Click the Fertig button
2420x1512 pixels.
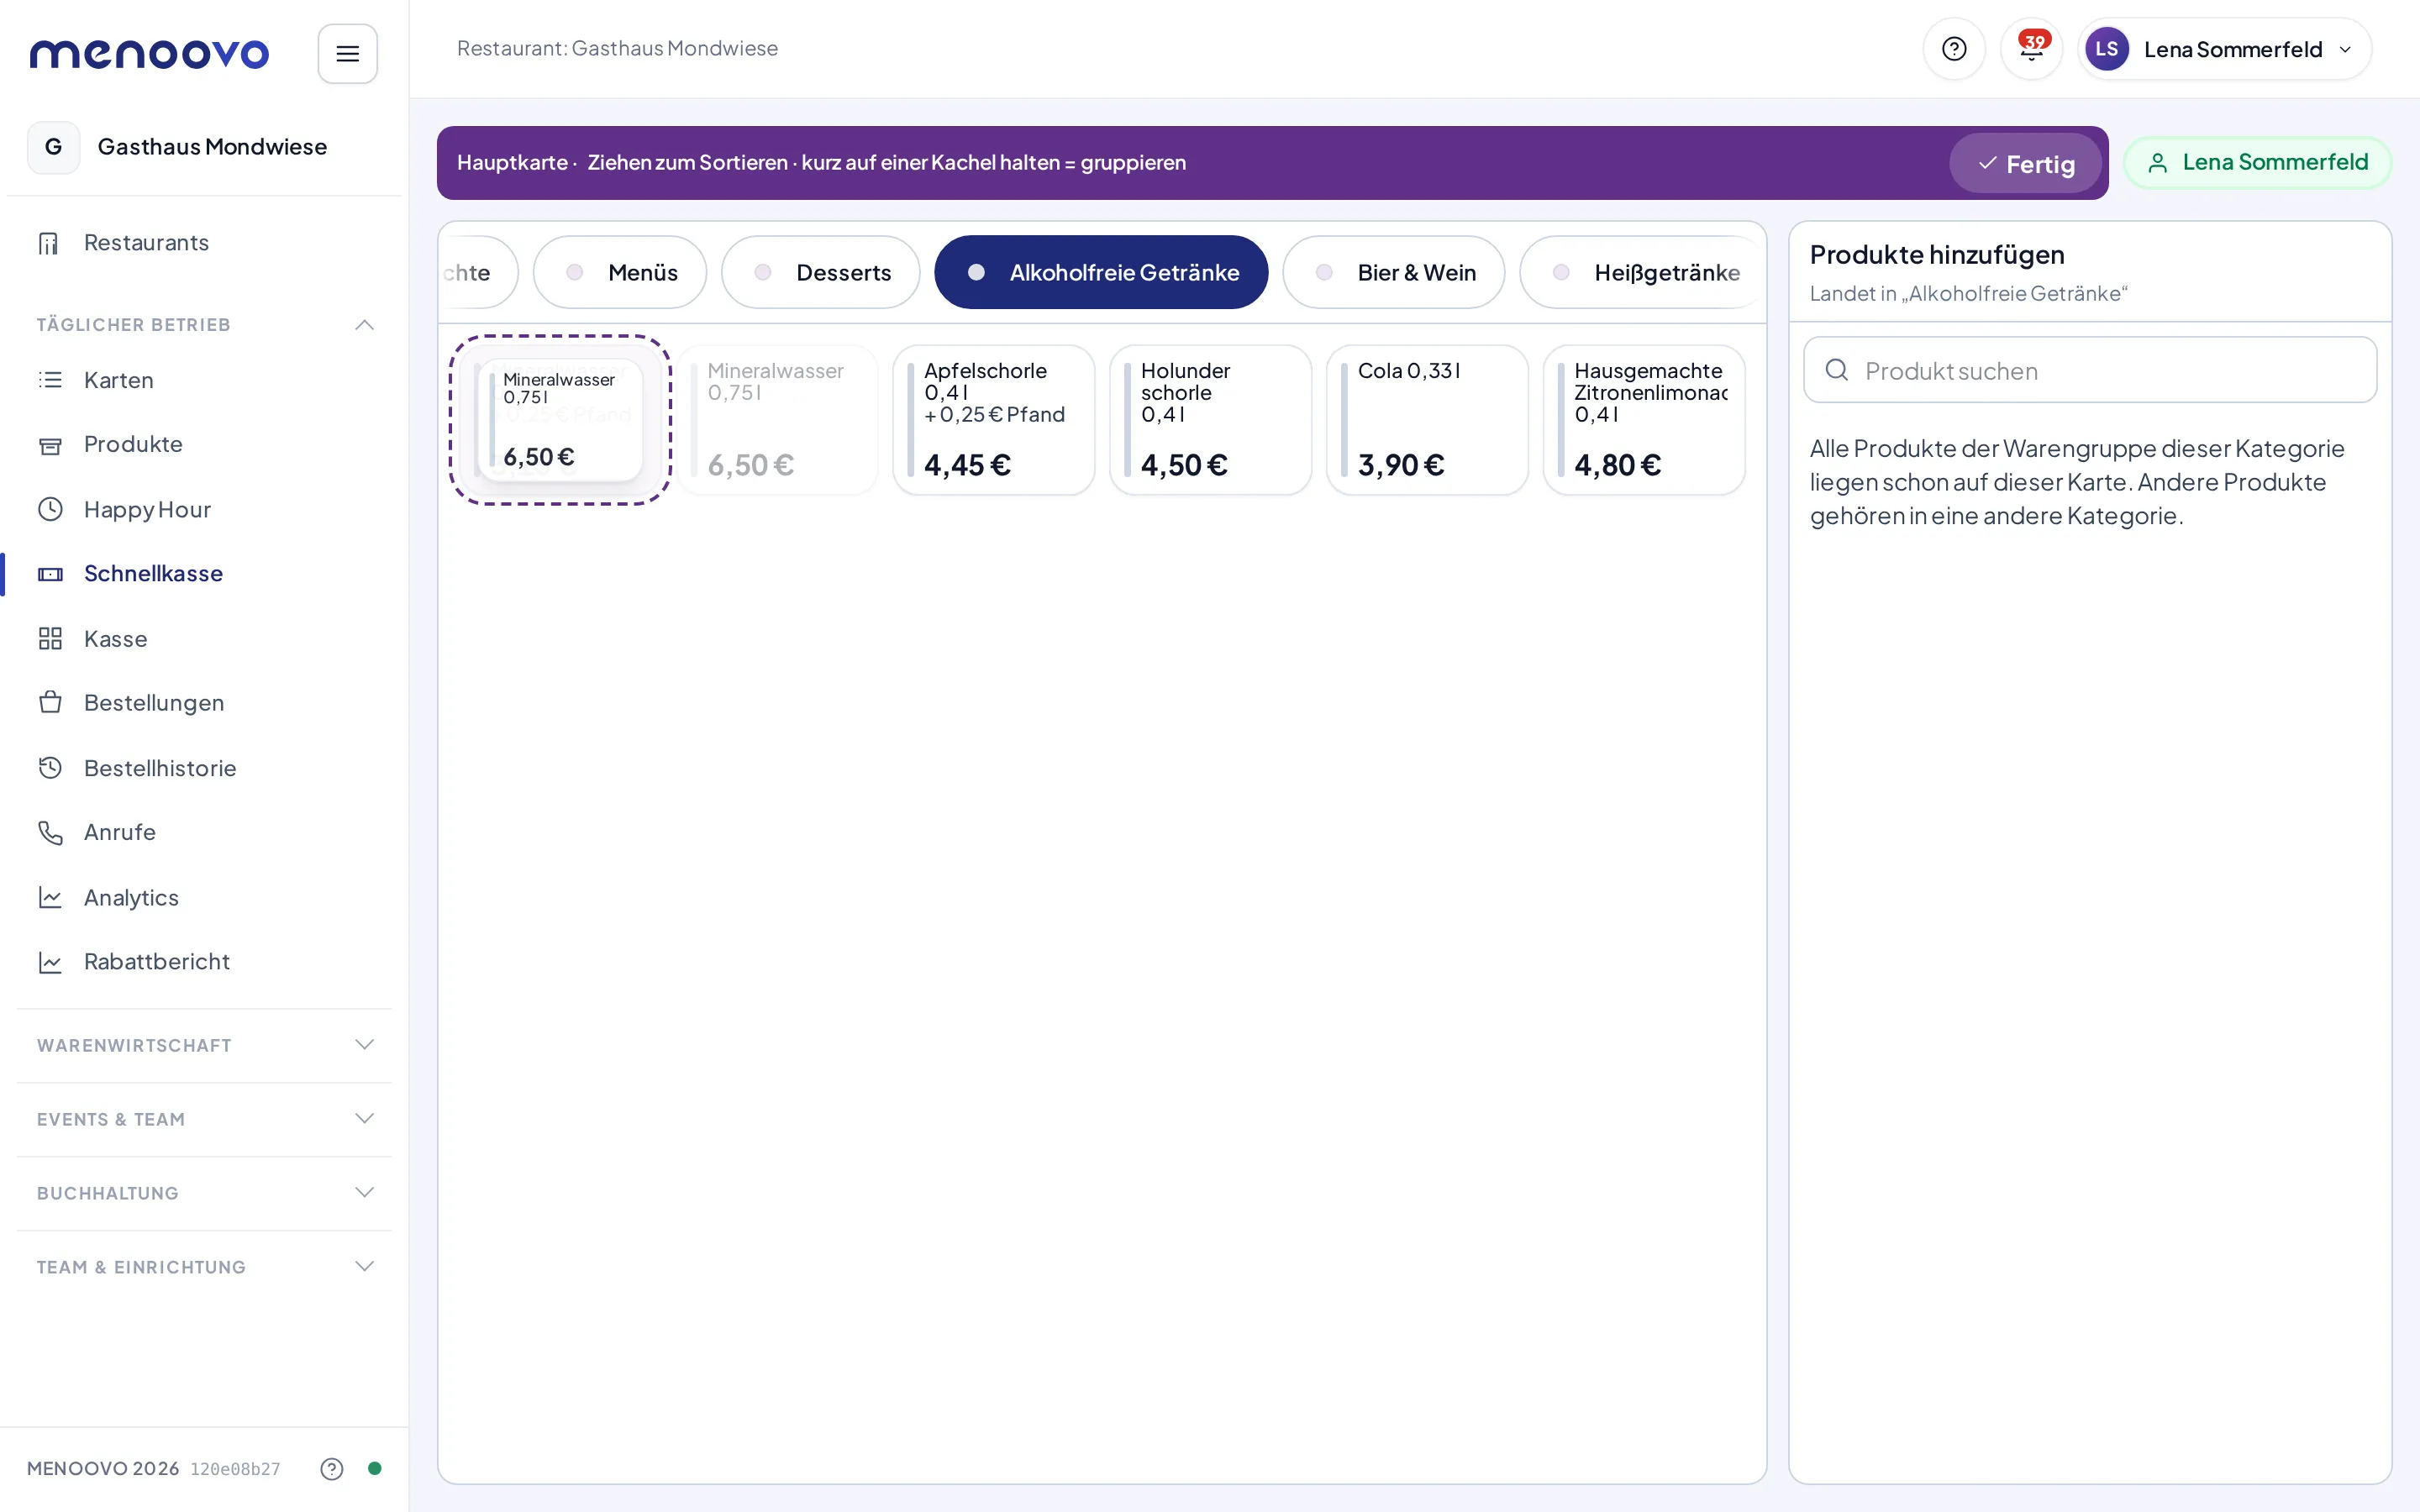(2025, 163)
